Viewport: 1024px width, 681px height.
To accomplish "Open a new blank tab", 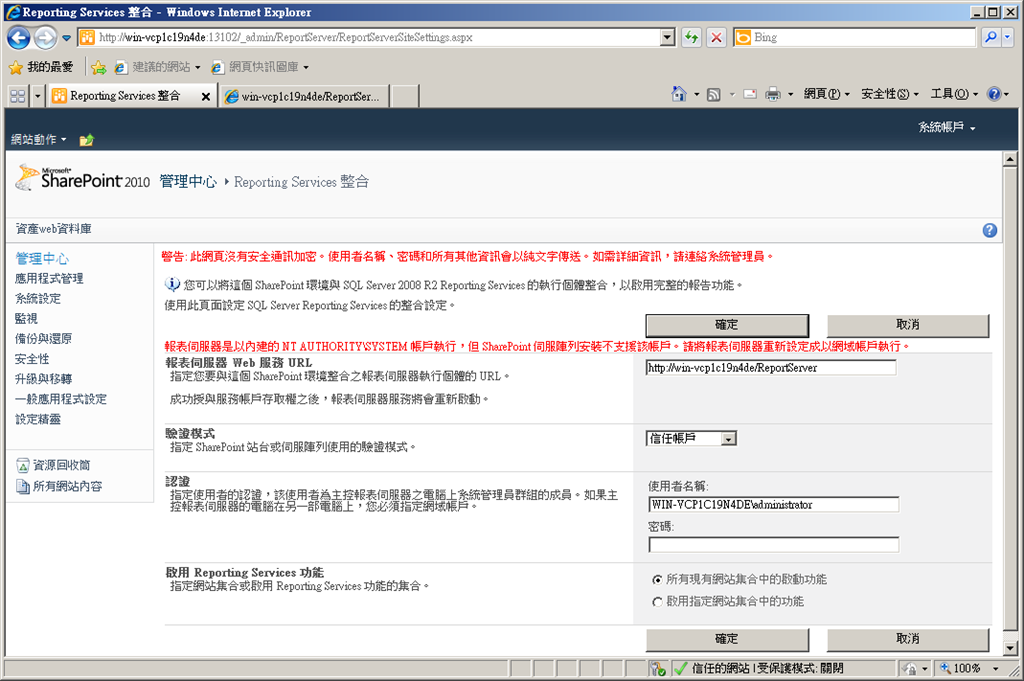I will coord(405,97).
